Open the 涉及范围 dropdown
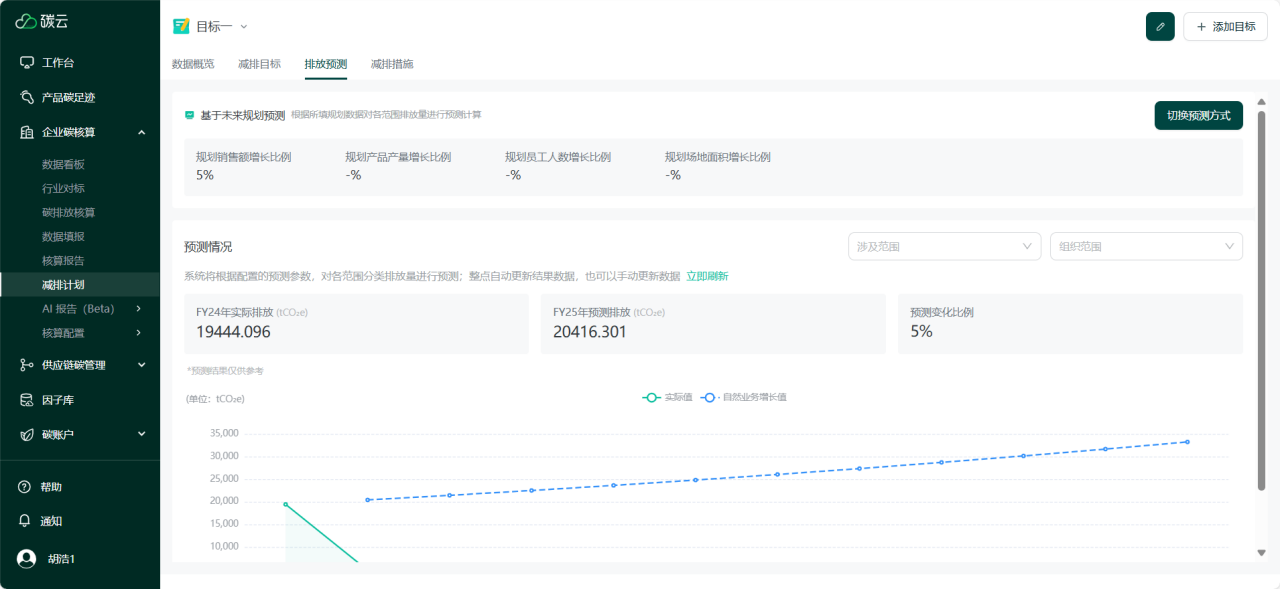Viewport: 1280px width, 589px height. pyautogui.click(x=944, y=246)
